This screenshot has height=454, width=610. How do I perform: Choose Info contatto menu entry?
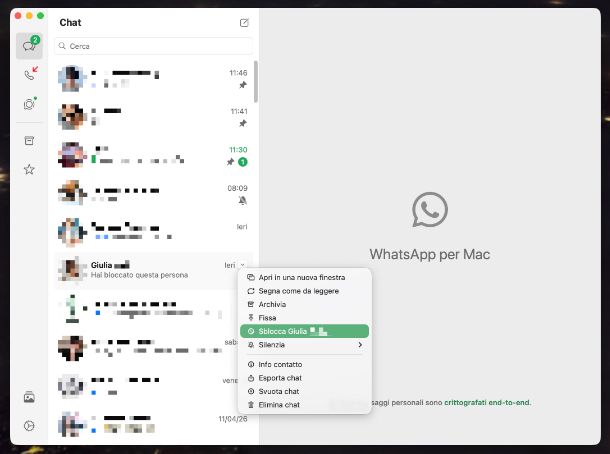304,365
